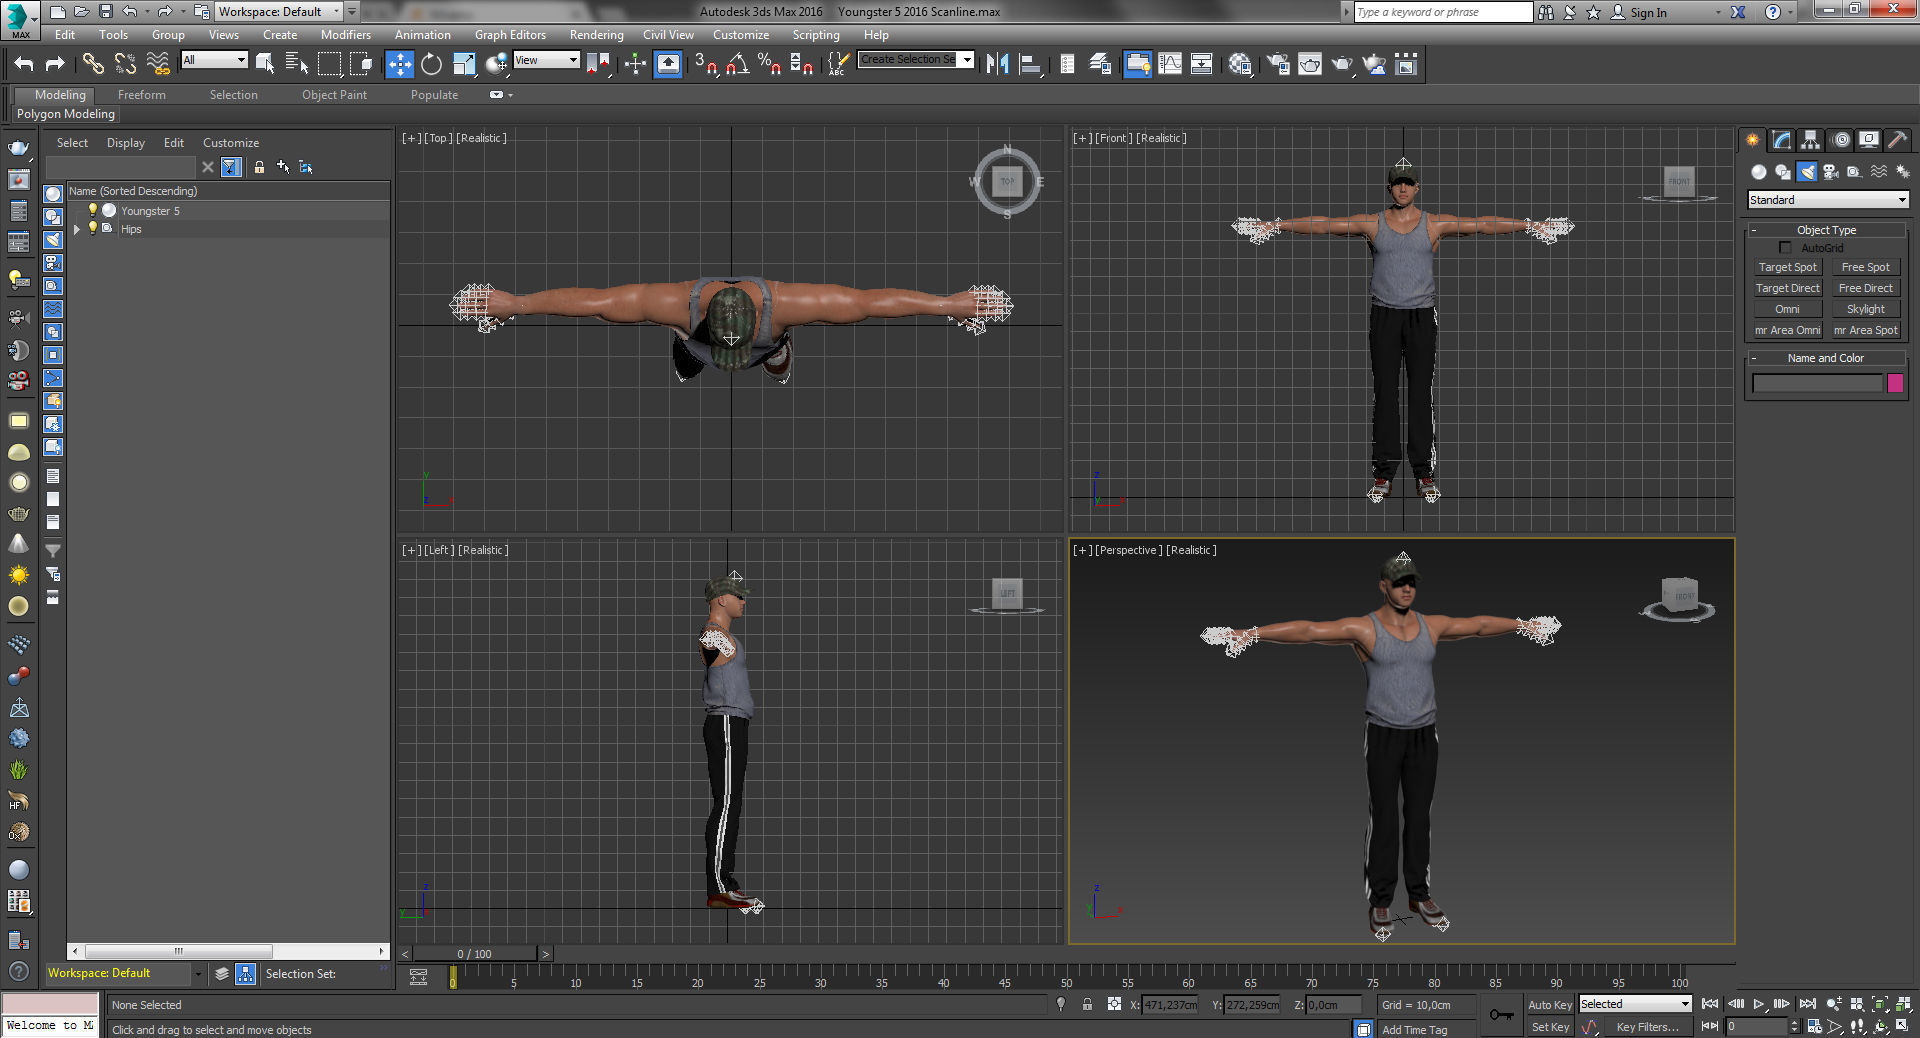The width and height of the screenshot is (1920, 1038).
Task: Open the Material Editor
Action: pos(1241,64)
